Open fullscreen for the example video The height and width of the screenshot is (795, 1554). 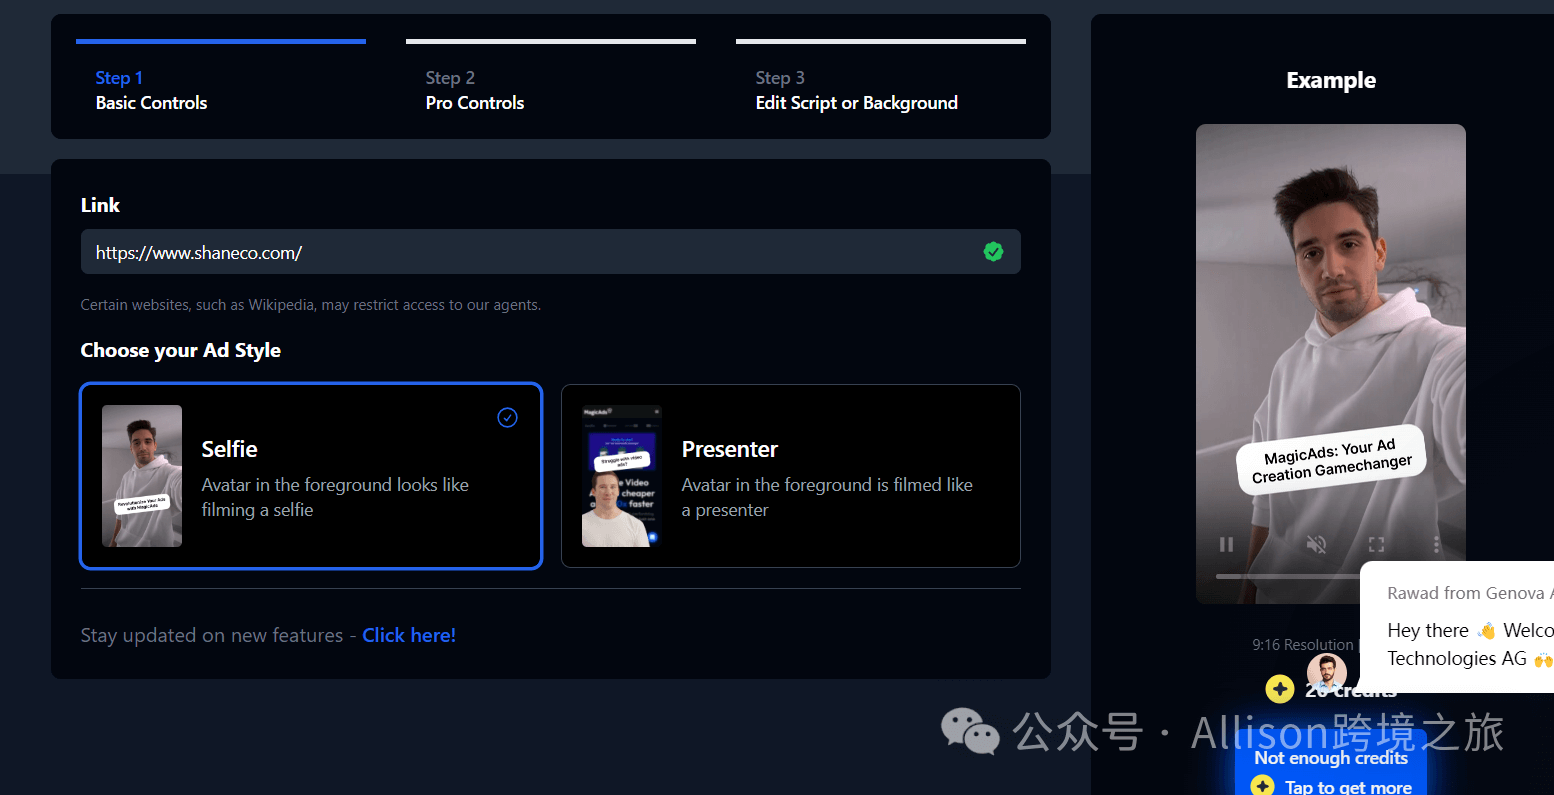(x=1376, y=545)
